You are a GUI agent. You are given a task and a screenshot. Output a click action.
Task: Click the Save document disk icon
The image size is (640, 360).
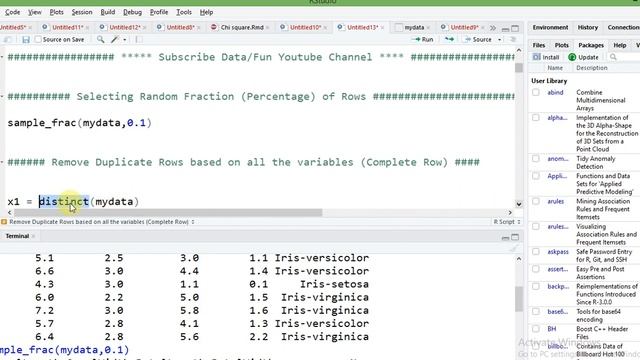click(x=26, y=40)
